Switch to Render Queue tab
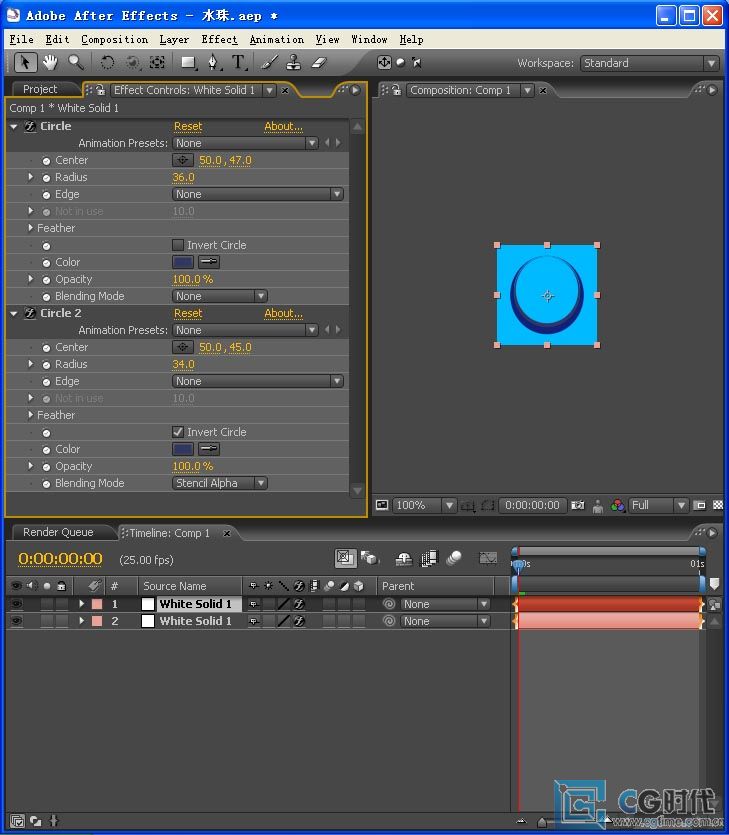This screenshot has height=835, width=729. (58, 532)
